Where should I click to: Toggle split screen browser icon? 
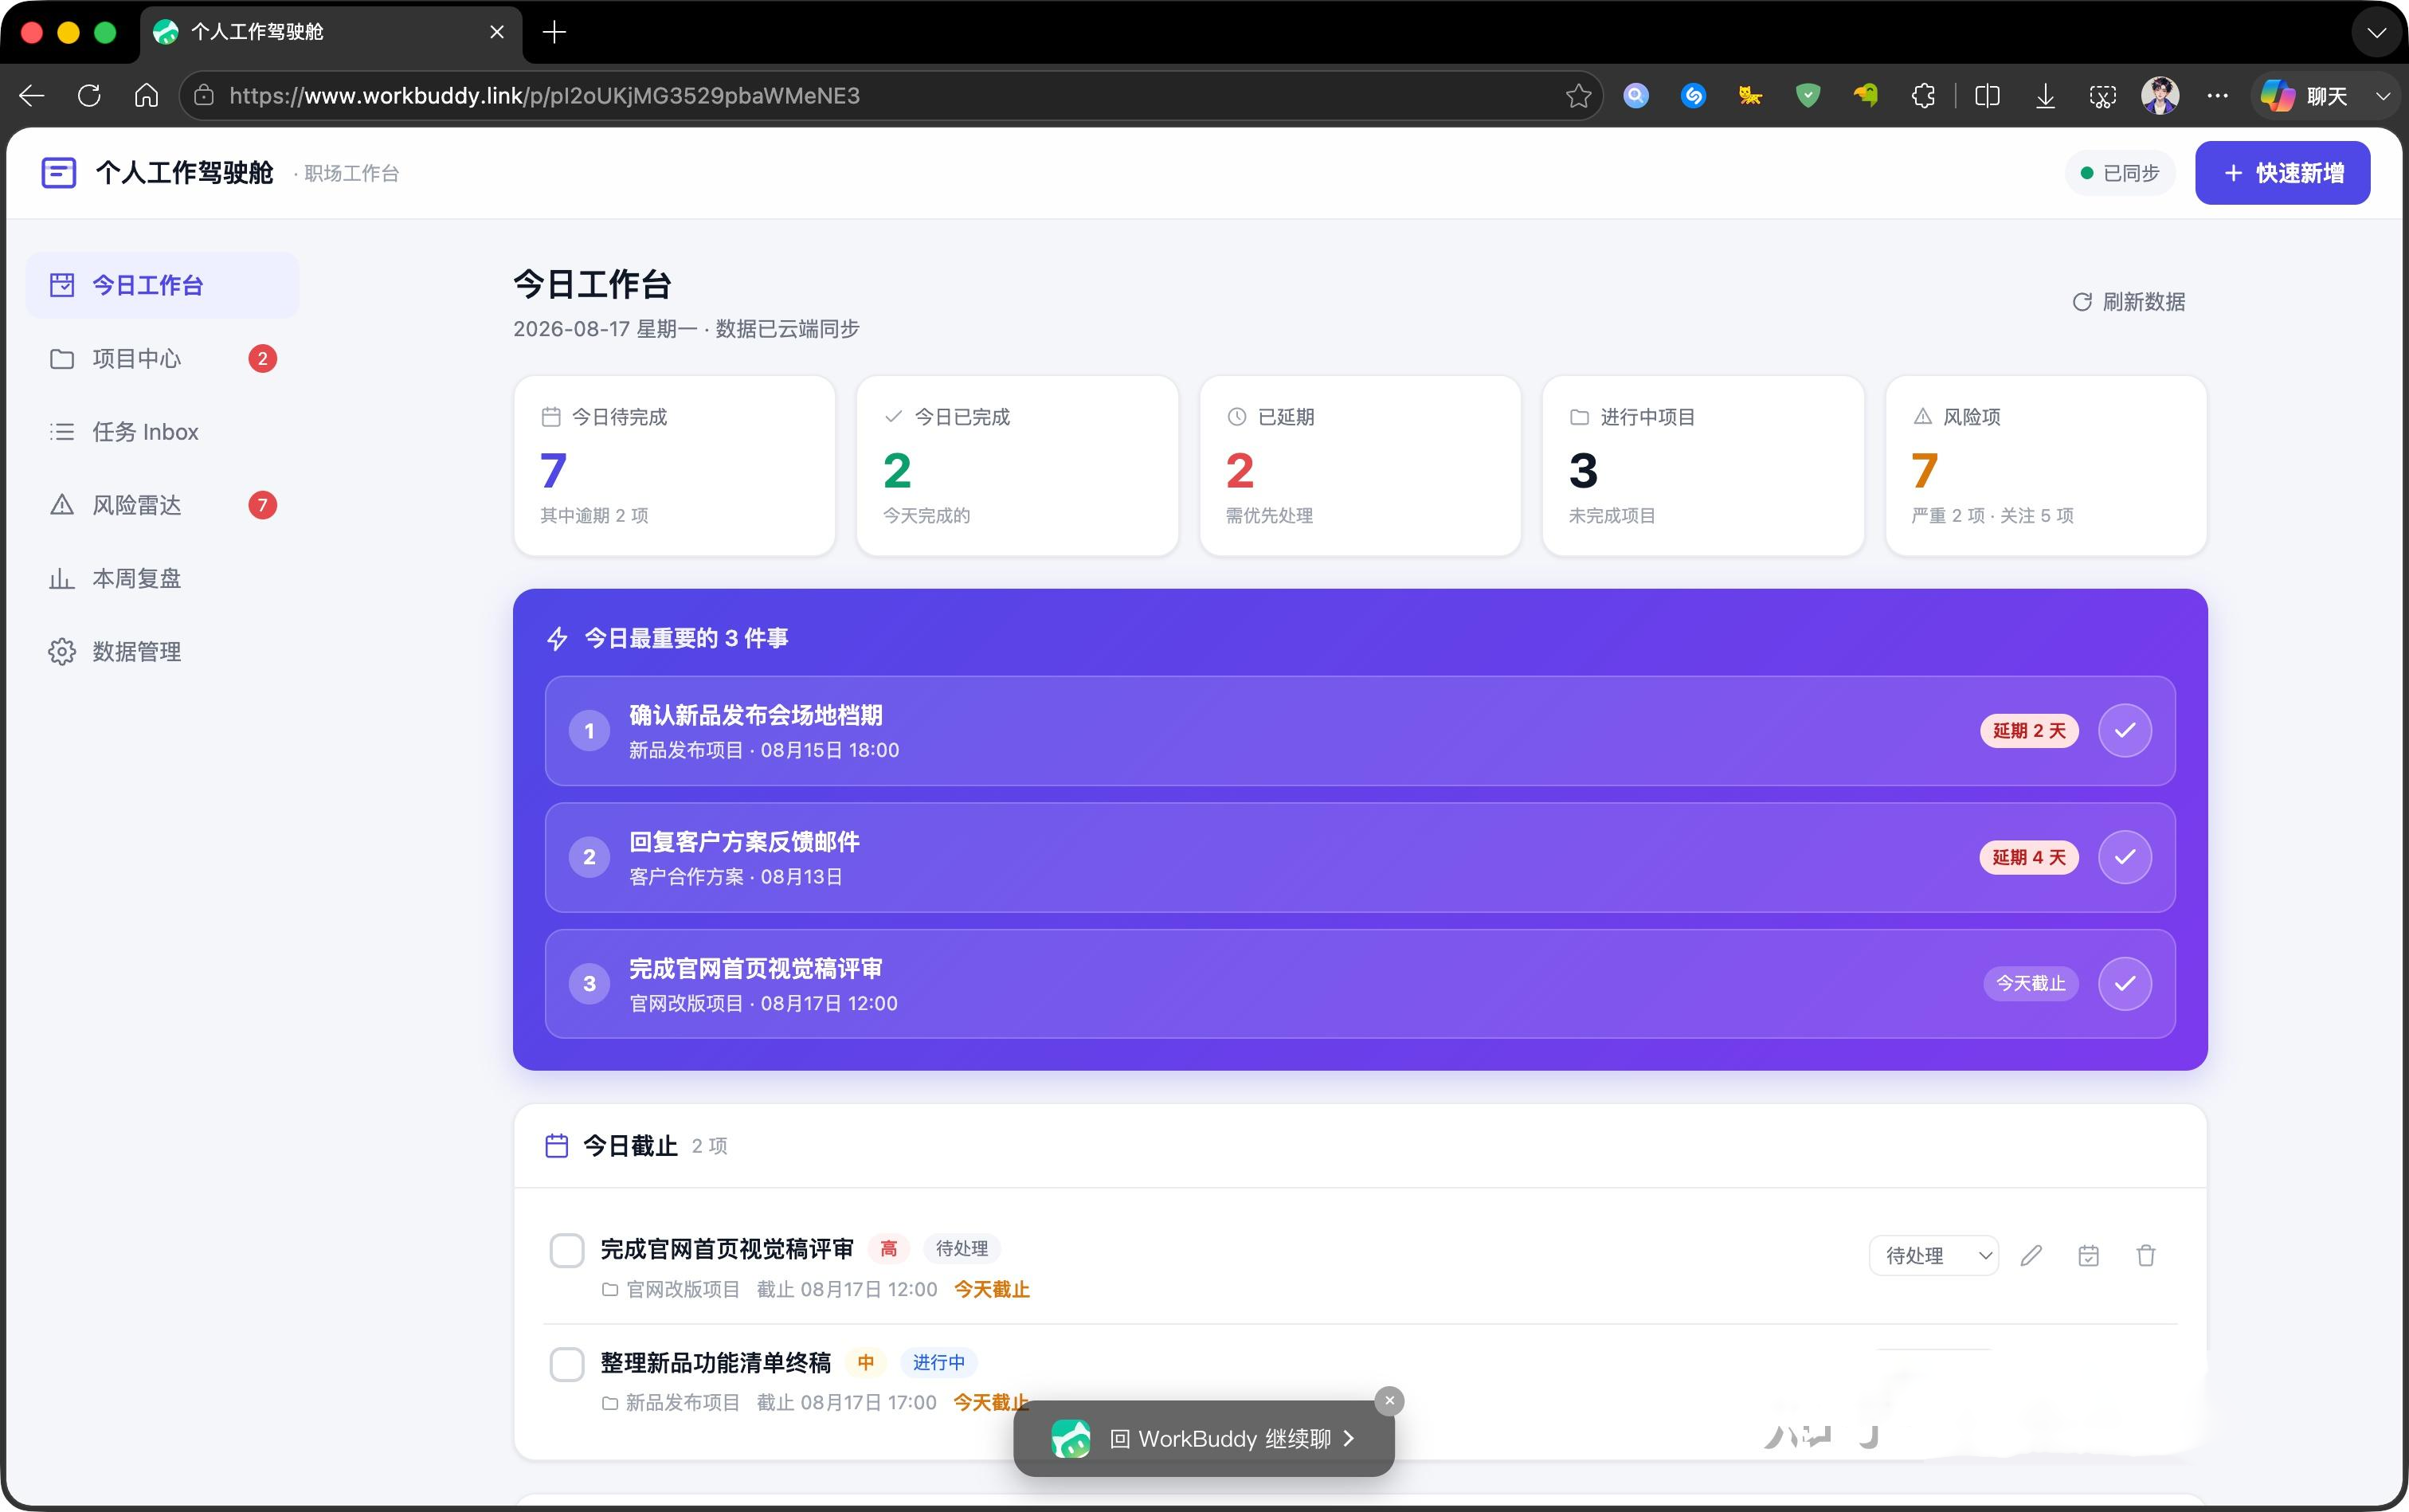pyautogui.click(x=1987, y=96)
